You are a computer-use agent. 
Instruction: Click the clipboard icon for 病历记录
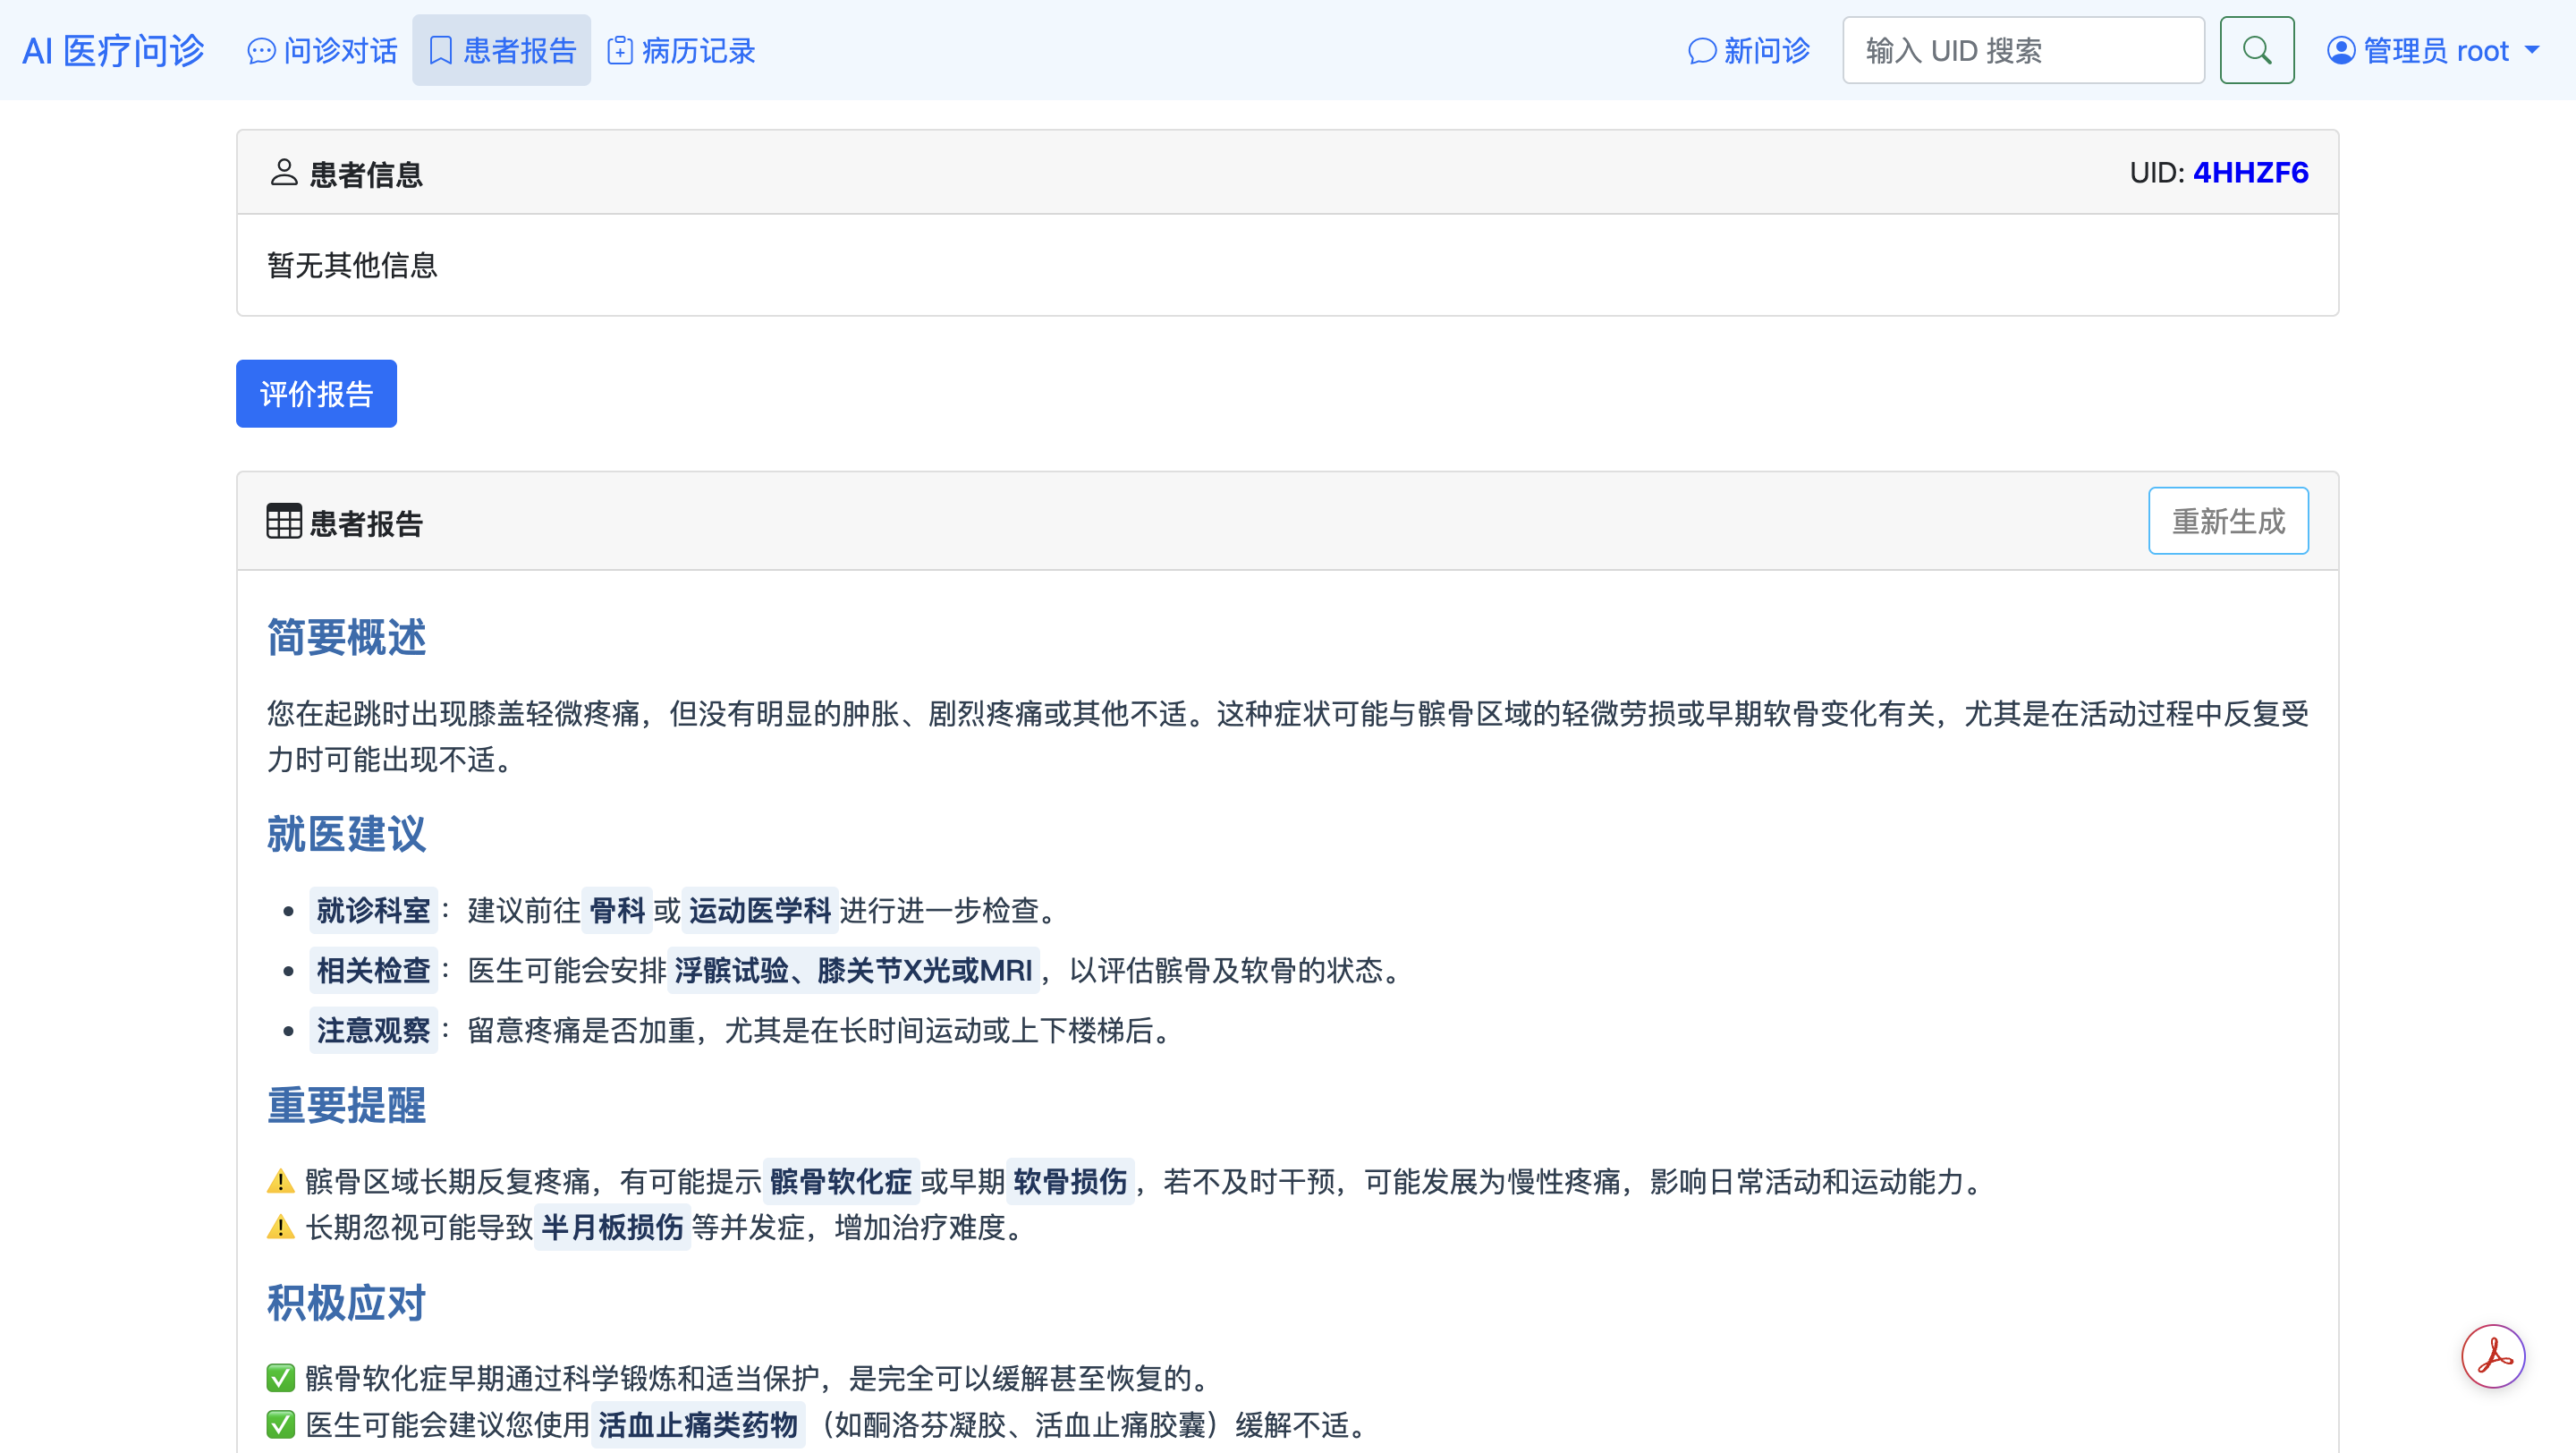pos(620,51)
